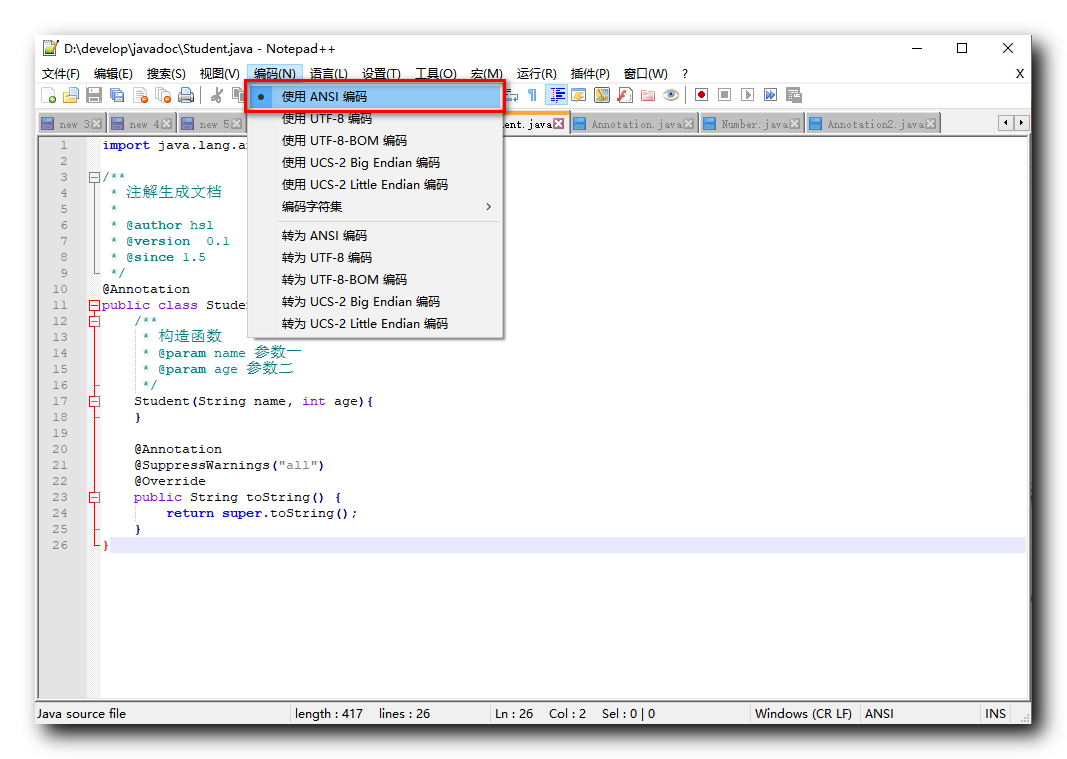Collapse the constructor fold on line 17
This screenshot has height=759, width=1067.
coord(95,402)
